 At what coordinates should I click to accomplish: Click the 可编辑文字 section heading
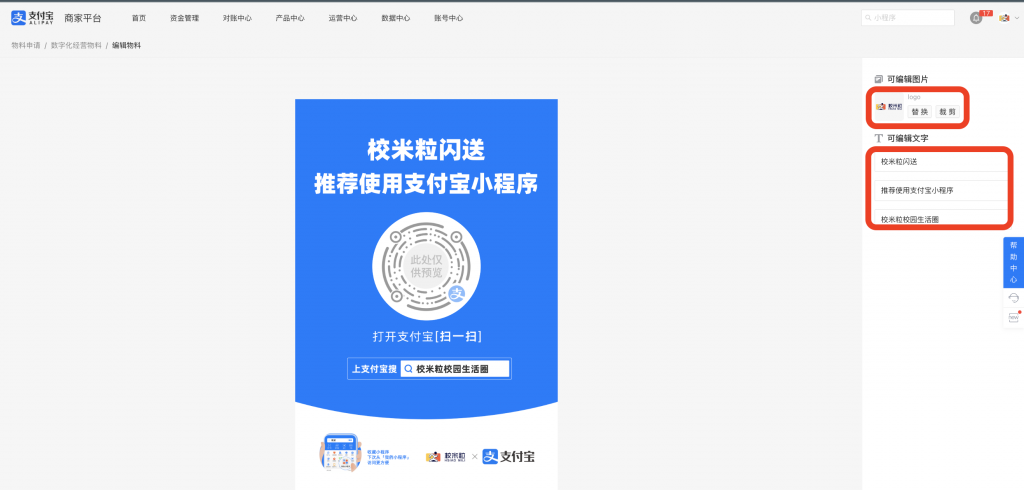pyautogui.click(x=908, y=139)
